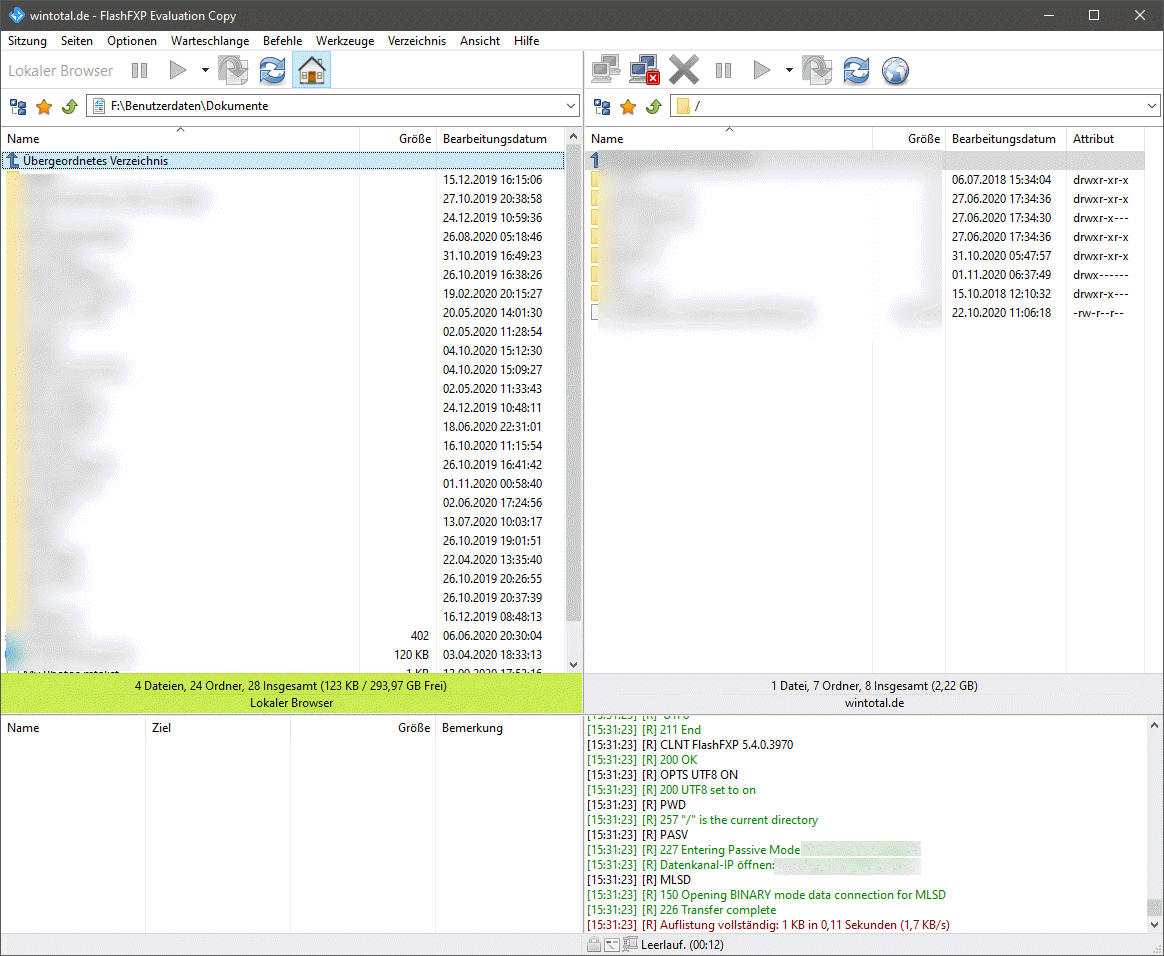This screenshot has width=1164, height=956.
Task: Click the log panel scroll up arrow
Action: coord(1154,725)
